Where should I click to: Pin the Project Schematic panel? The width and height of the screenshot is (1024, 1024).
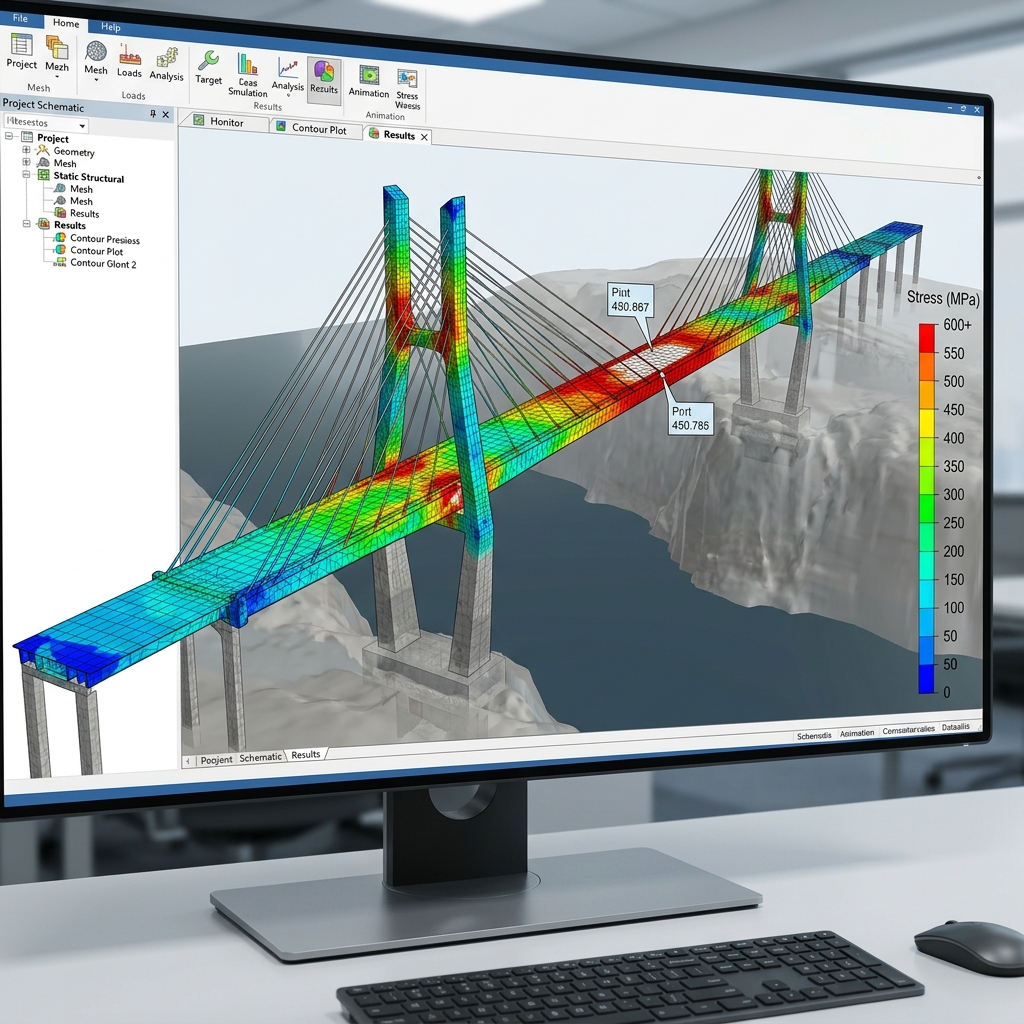point(153,114)
